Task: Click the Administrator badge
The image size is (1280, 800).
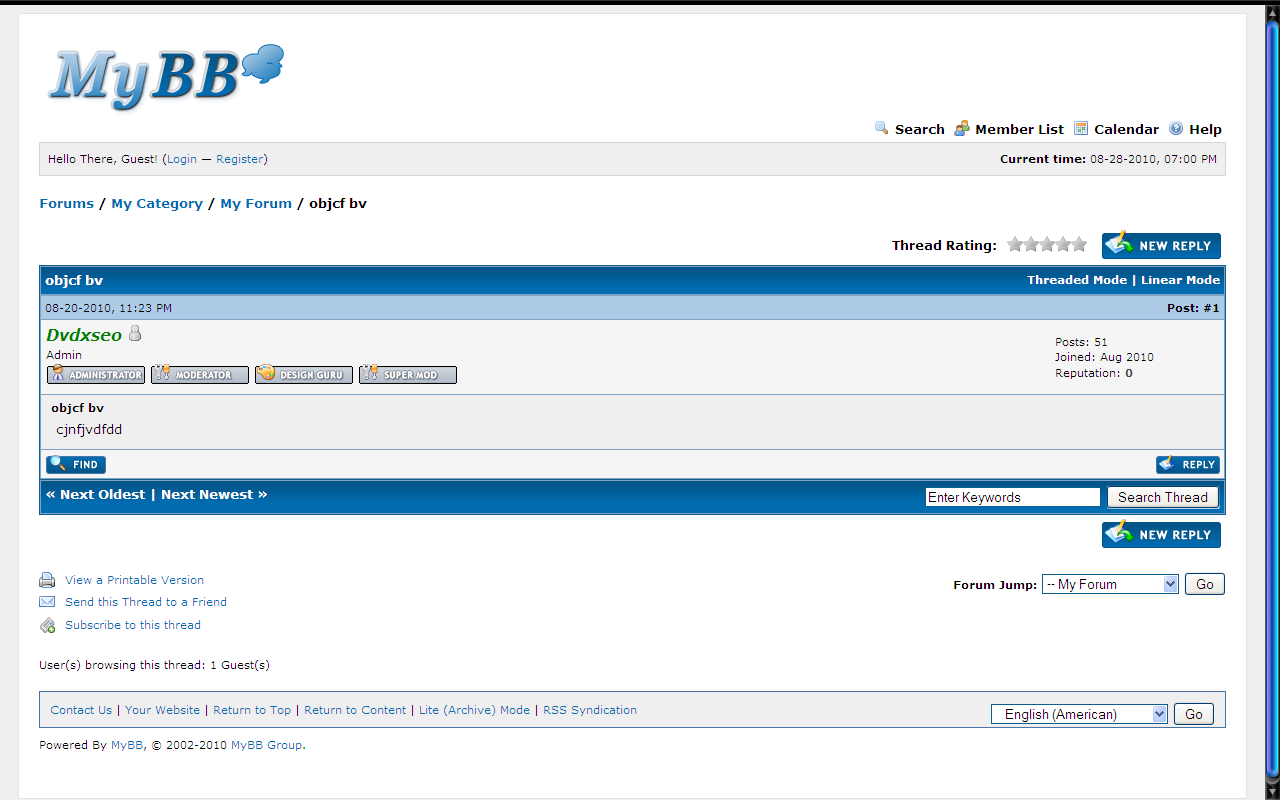Action: click(x=96, y=375)
